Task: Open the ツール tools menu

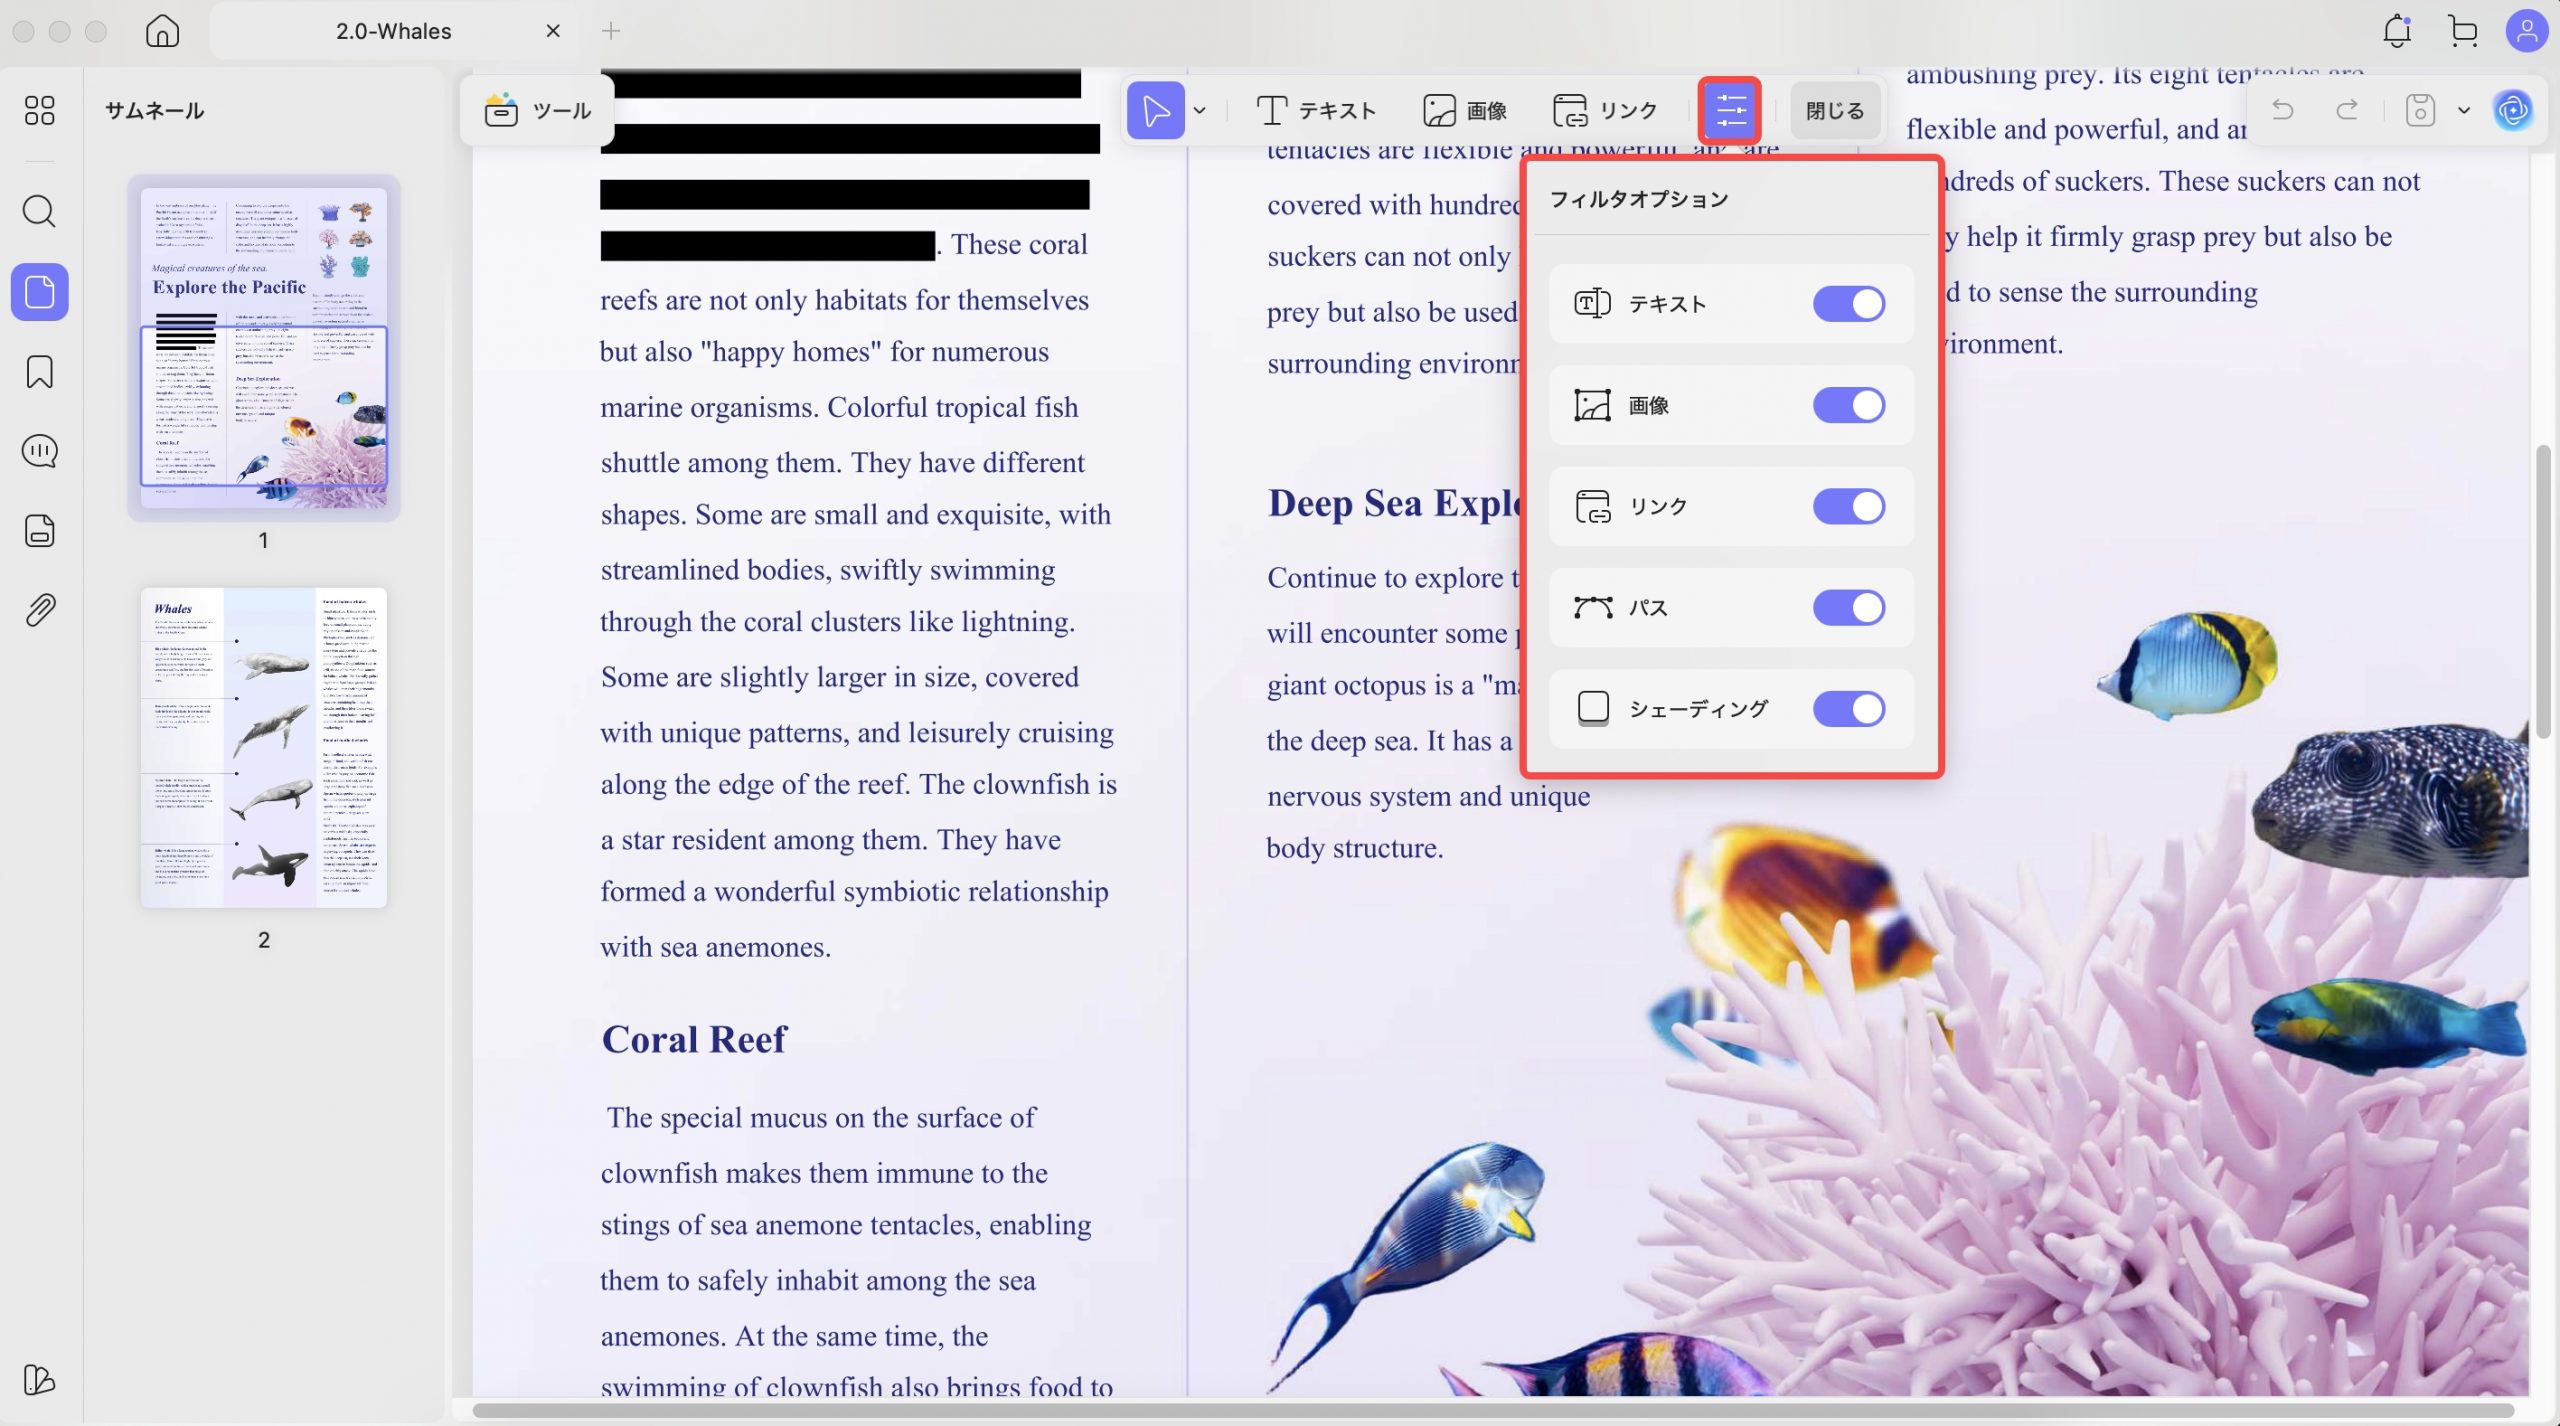Action: click(x=538, y=110)
